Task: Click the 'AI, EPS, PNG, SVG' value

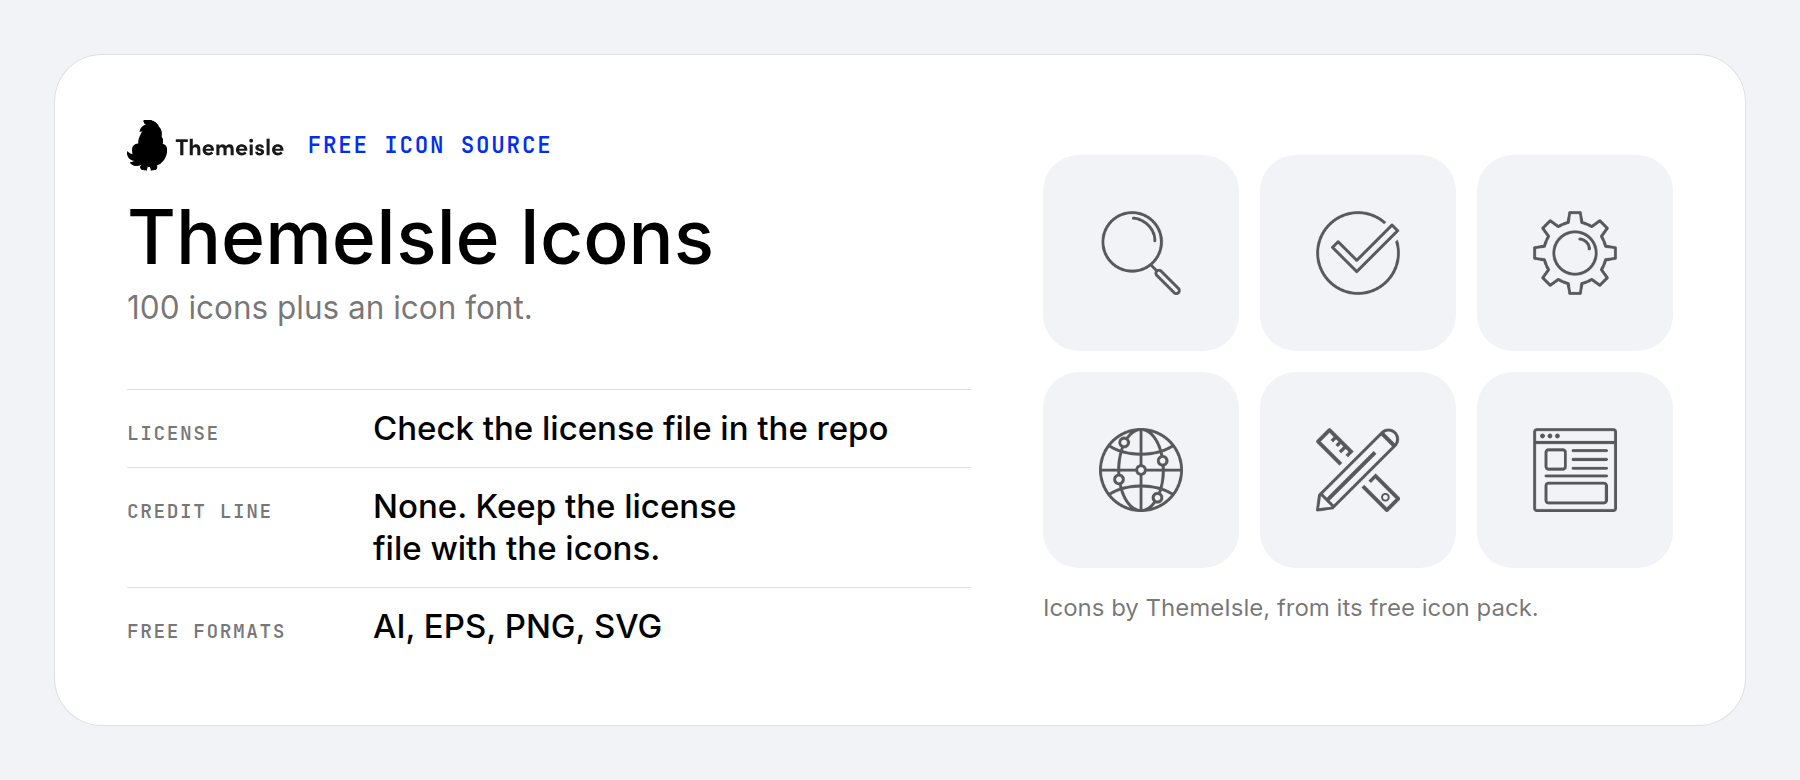Action: [x=517, y=627]
